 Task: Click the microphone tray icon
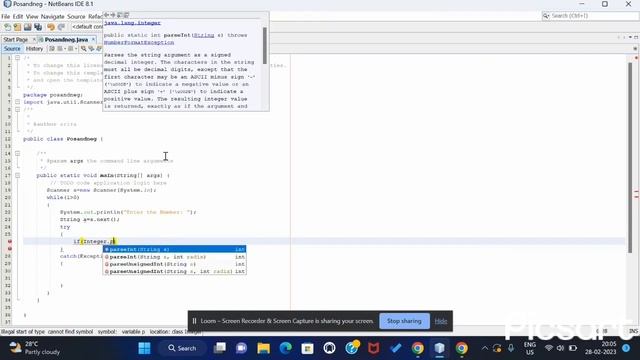click(511, 348)
